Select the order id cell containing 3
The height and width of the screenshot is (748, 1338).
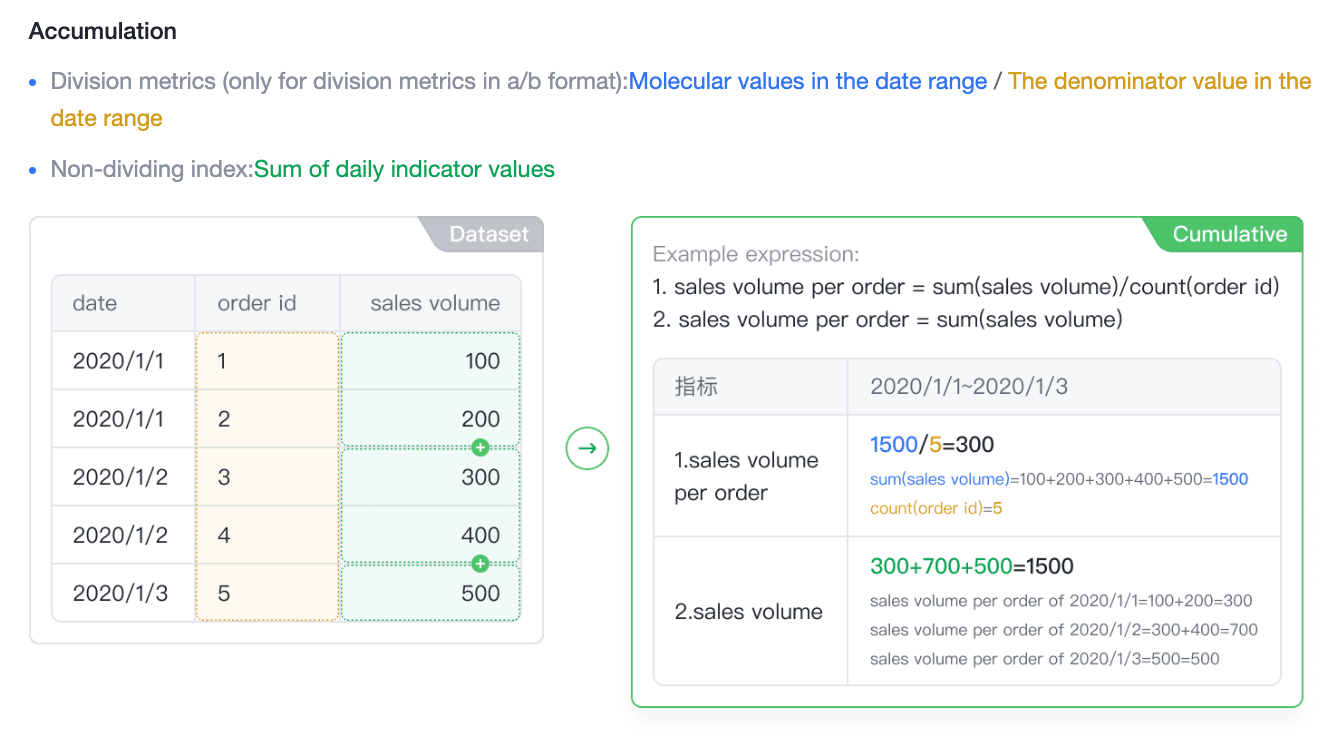(267, 477)
